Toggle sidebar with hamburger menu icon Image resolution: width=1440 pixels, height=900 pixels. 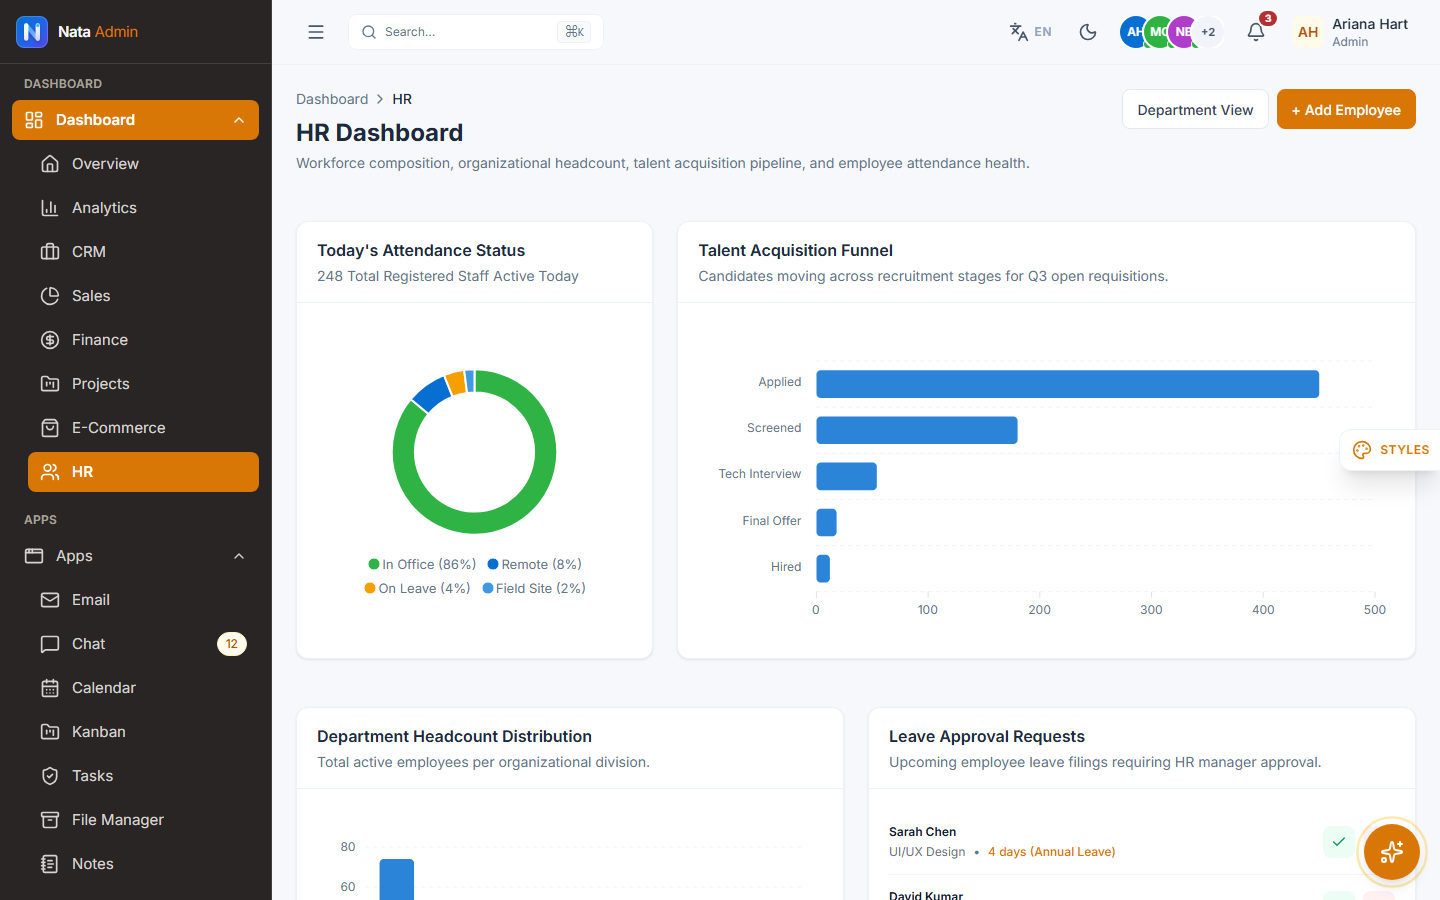pos(316,32)
